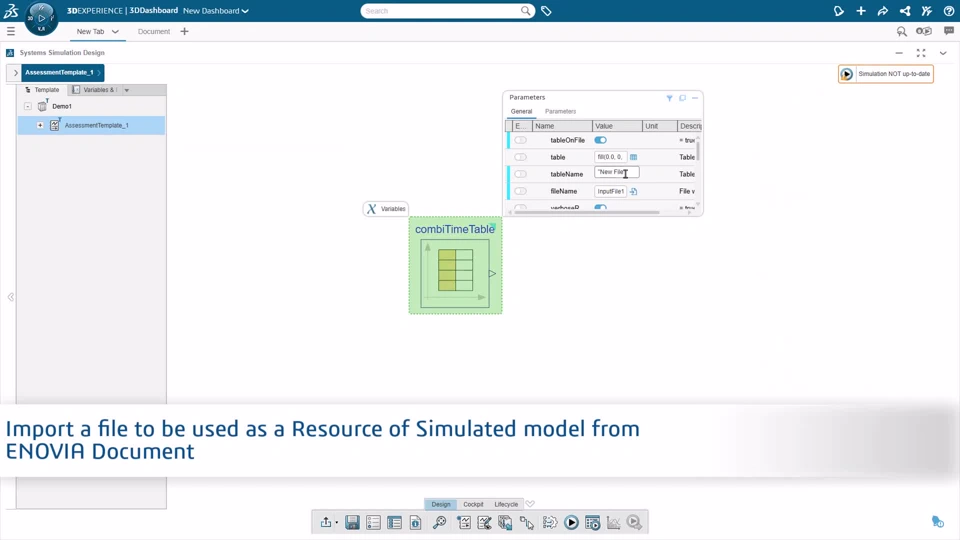The height and width of the screenshot is (540, 960).
Task: Save using the floppy disk icon
Action: pyautogui.click(x=352, y=522)
